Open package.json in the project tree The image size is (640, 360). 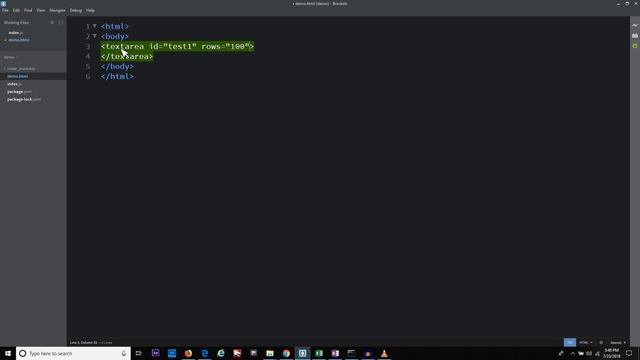(19, 92)
